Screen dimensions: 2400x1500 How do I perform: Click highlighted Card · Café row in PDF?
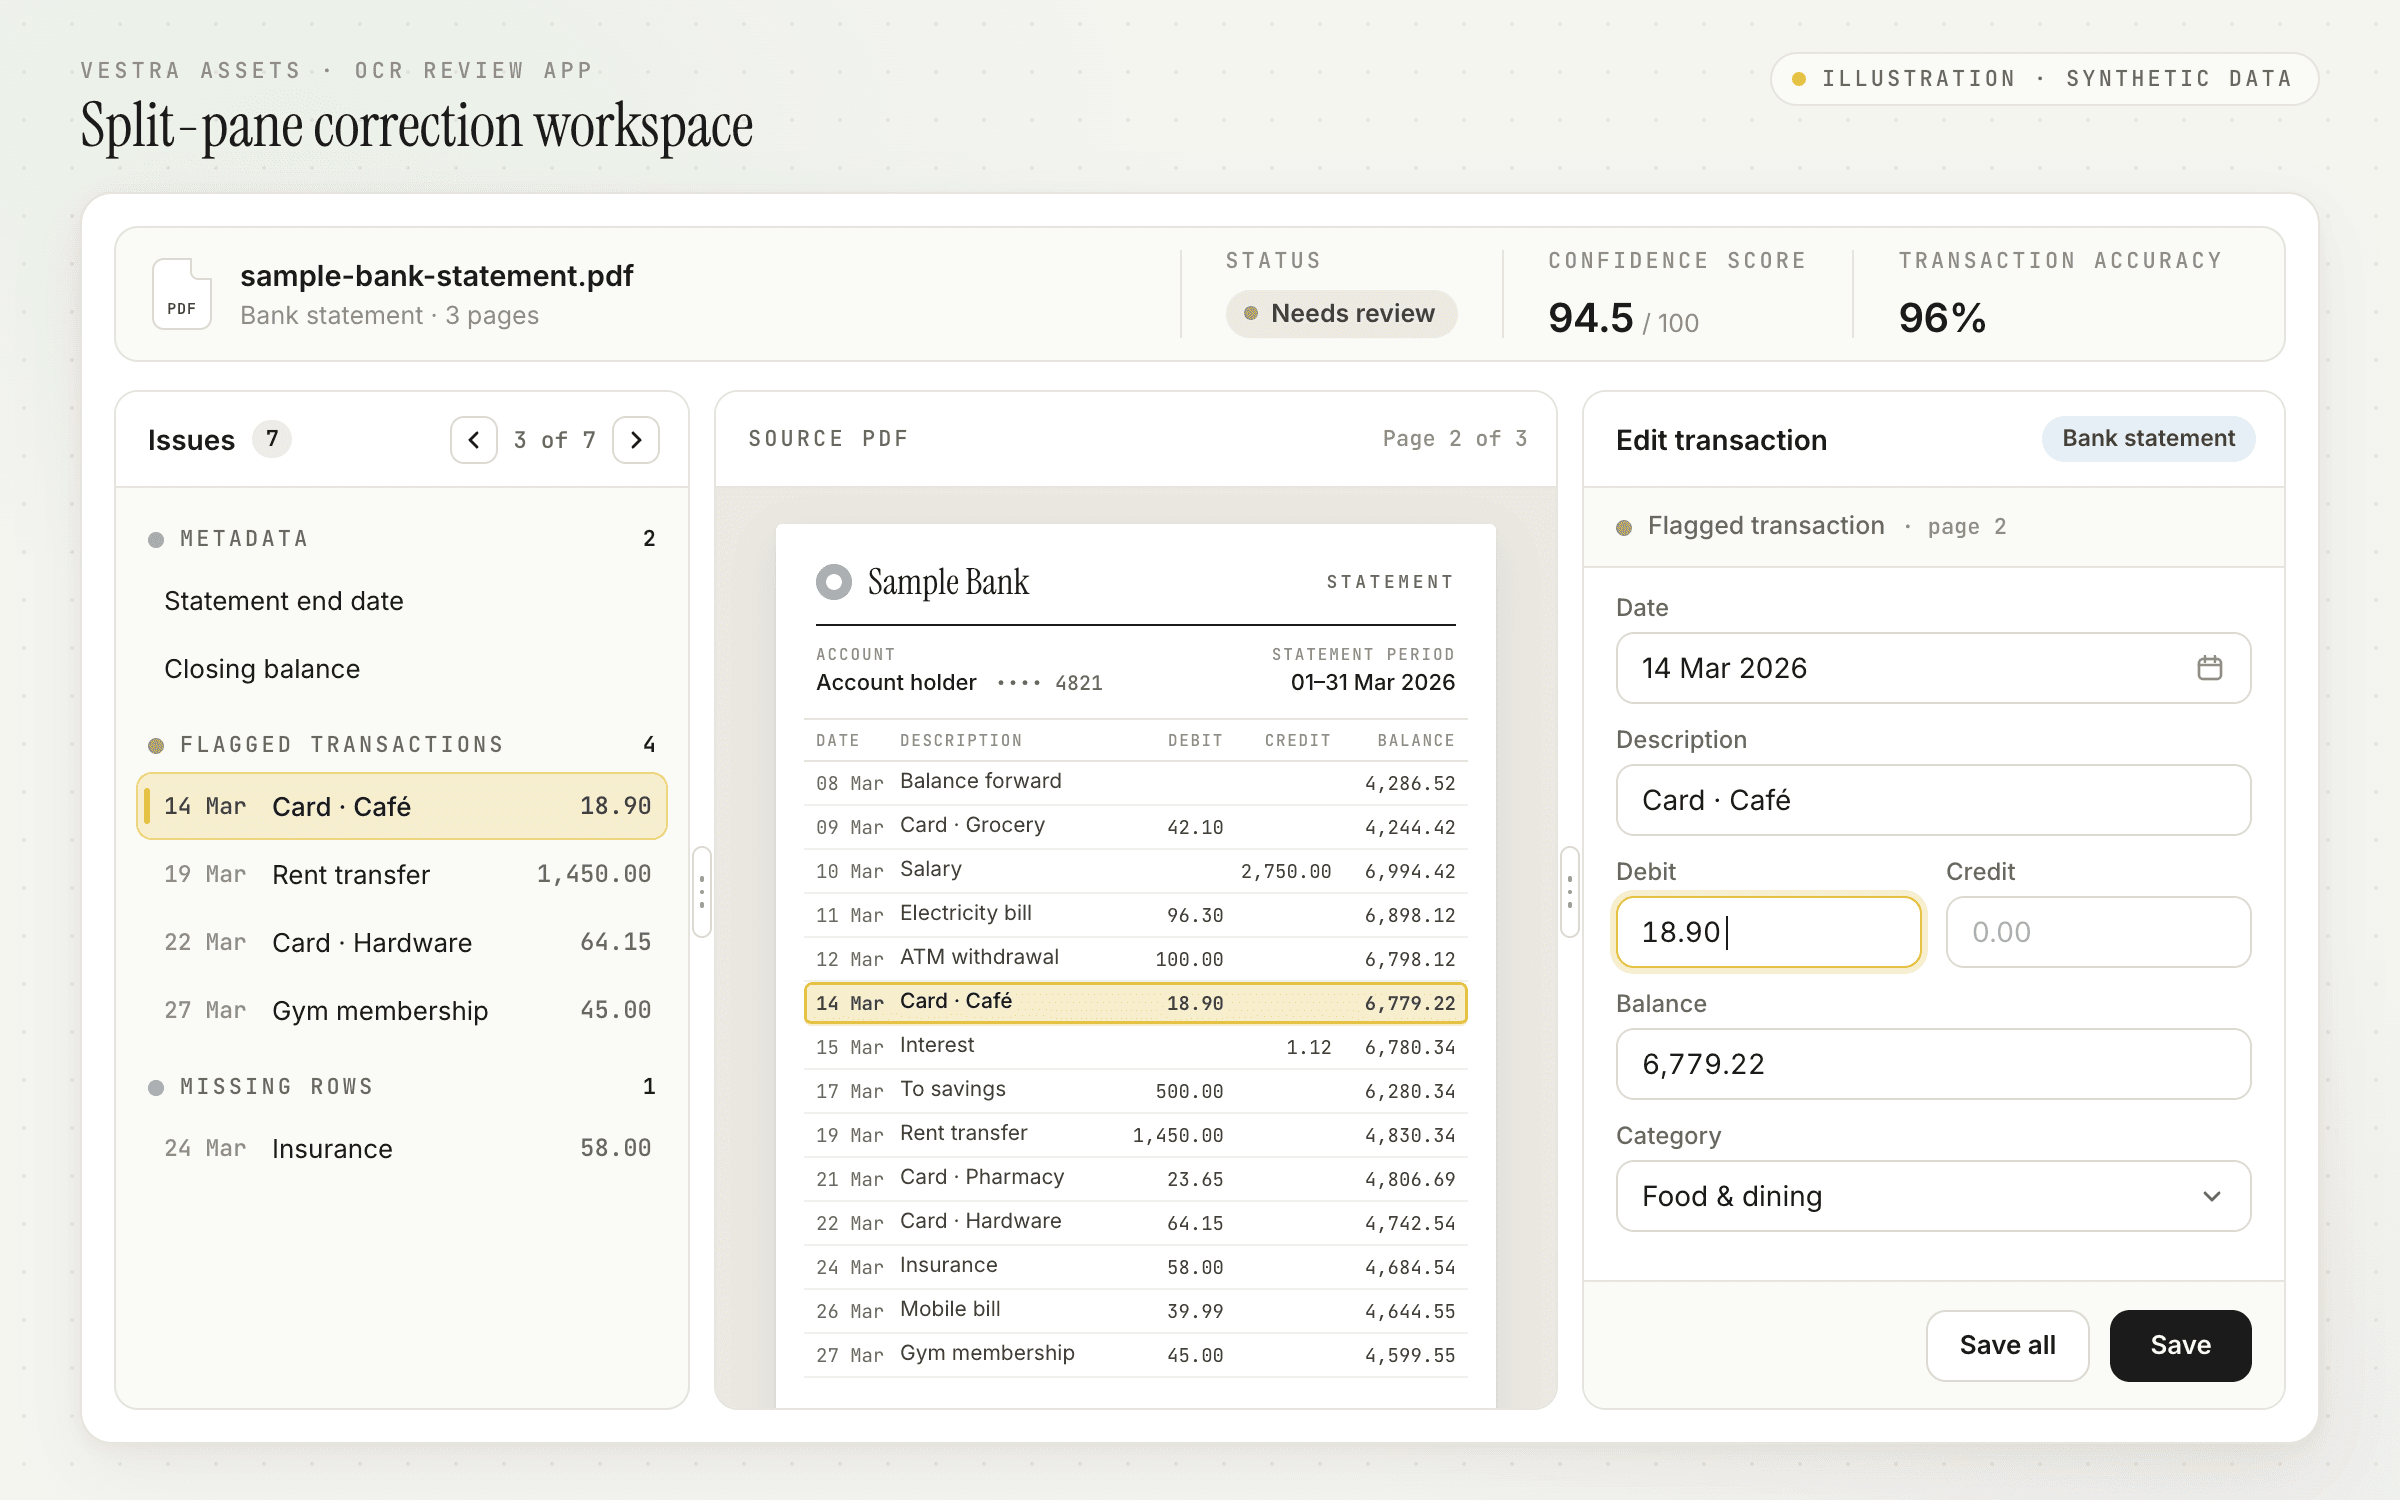1135,1003
